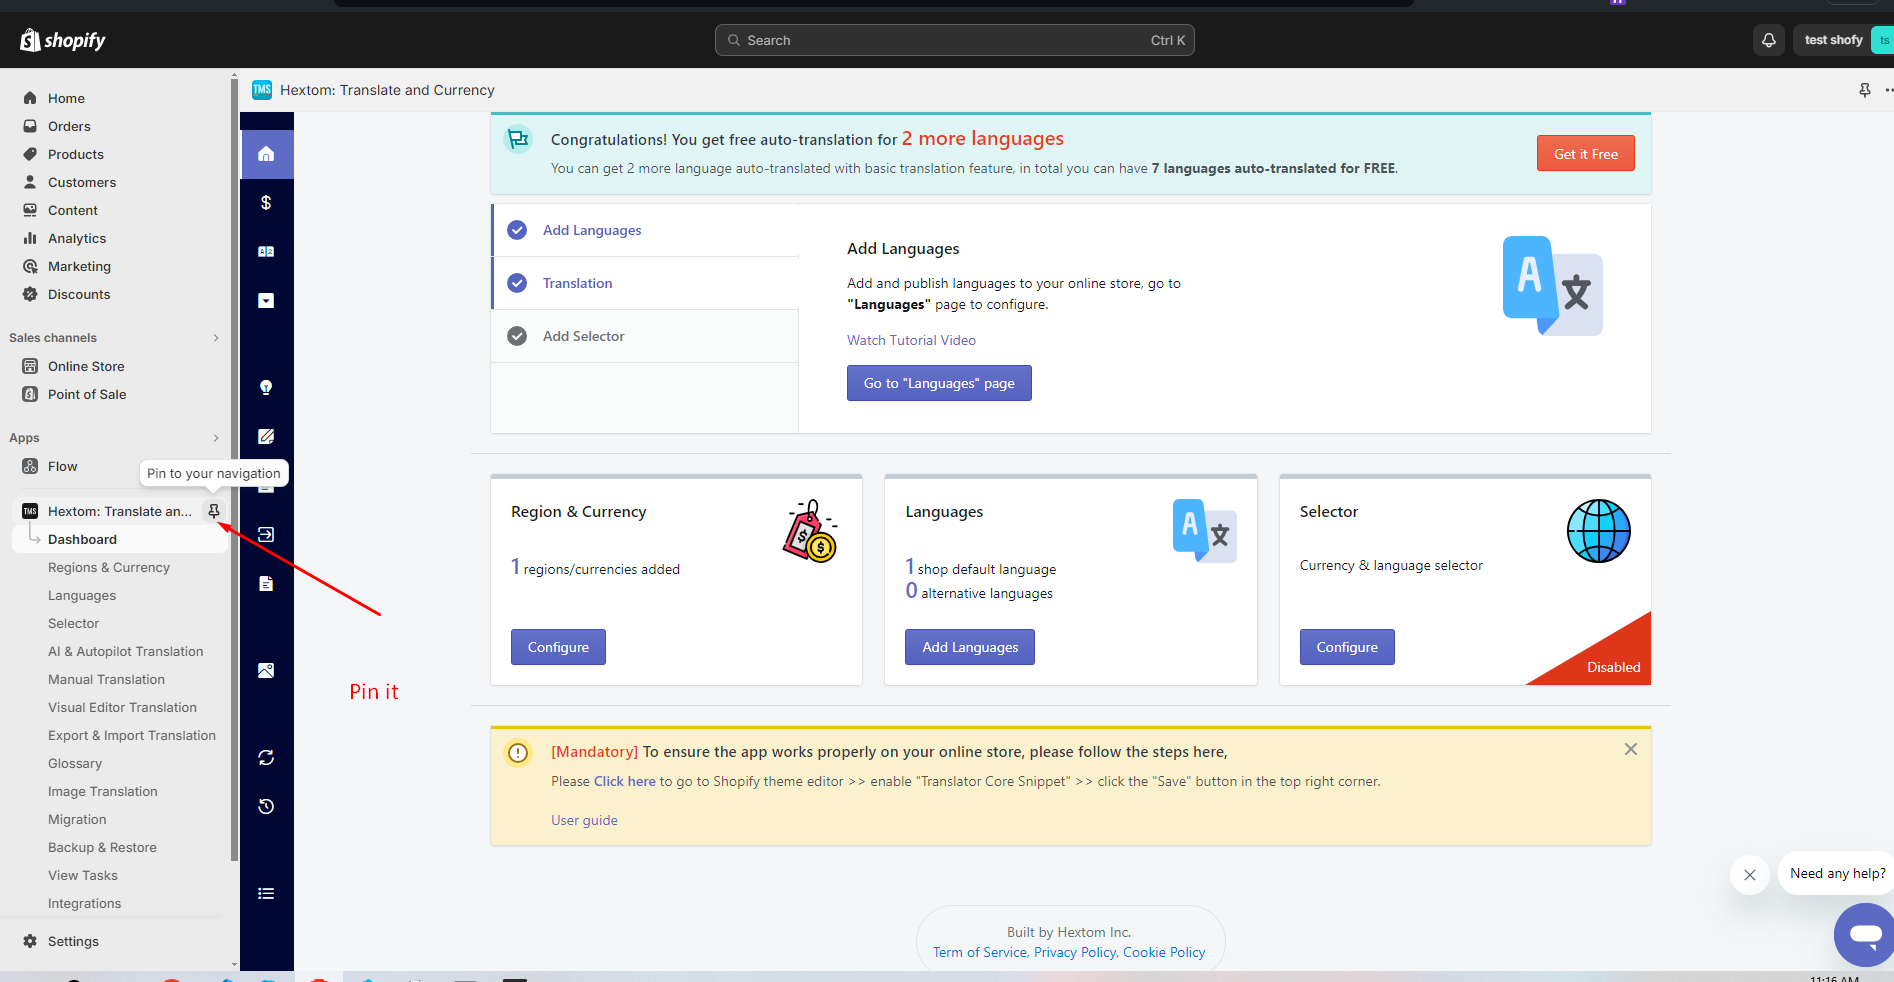The width and height of the screenshot is (1894, 982).
Task: Click the export arrow icon in dark sidebar
Action: (x=266, y=535)
